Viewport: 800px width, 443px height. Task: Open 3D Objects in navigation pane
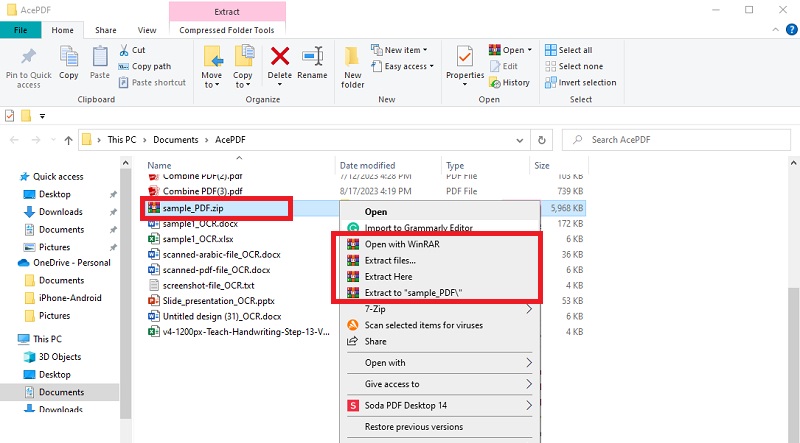60,357
